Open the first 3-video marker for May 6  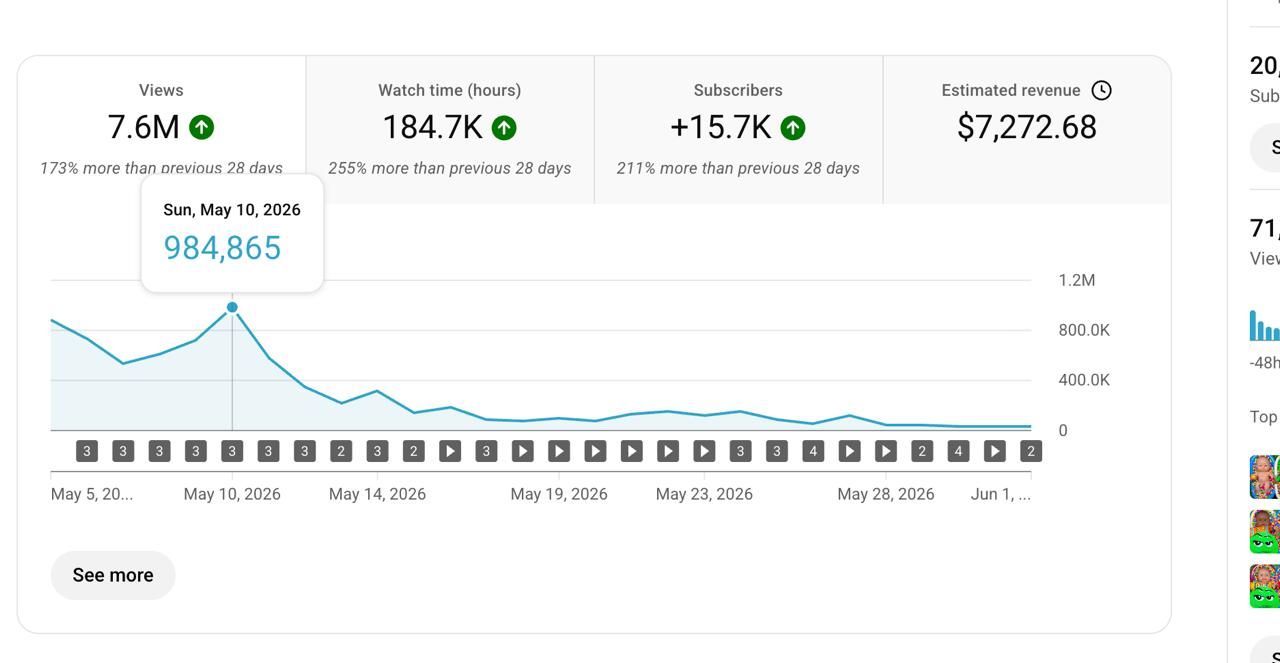[87, 451]
